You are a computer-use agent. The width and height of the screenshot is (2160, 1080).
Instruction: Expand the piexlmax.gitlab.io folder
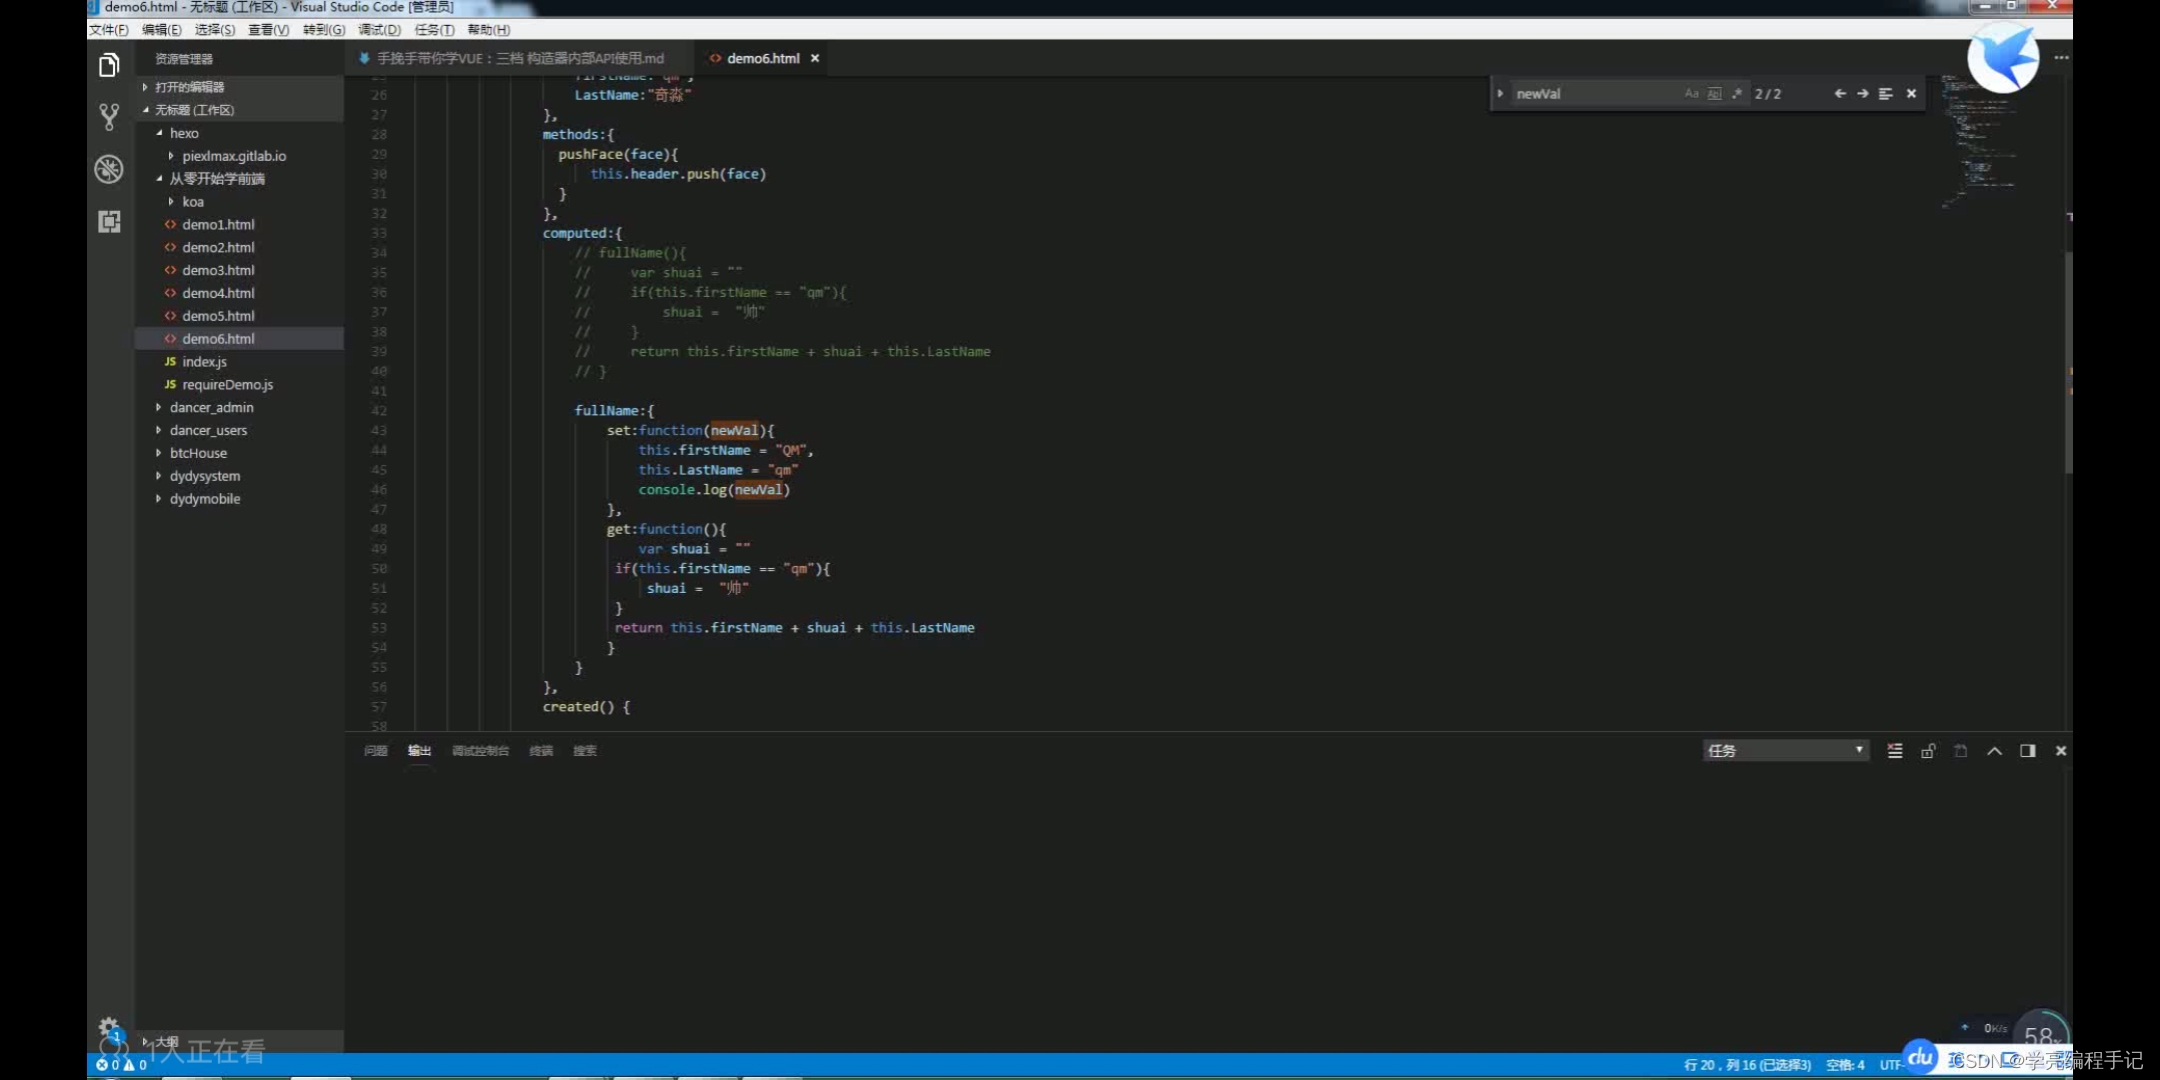pyautogui.click(x=240, y=156)
